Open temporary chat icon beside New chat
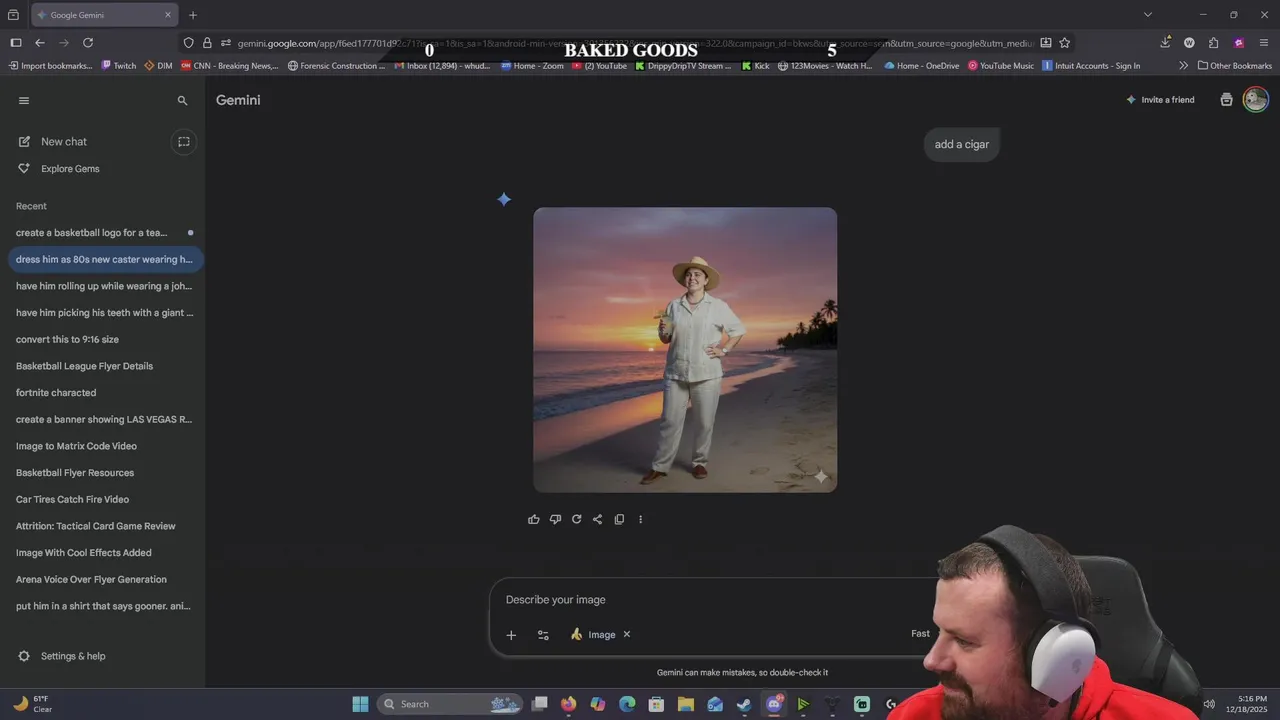Viewport: 1280px width, 720px height. [184, 142]
